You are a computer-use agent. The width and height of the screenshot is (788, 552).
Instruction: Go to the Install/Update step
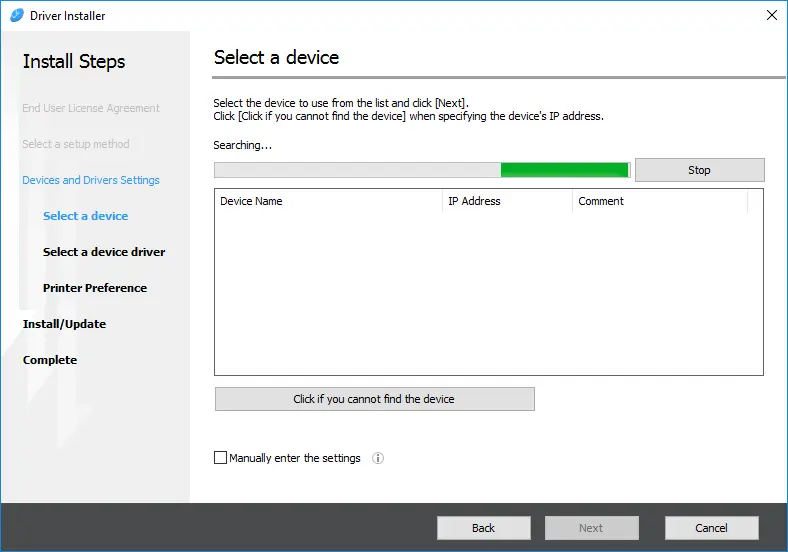coord(64,324)
